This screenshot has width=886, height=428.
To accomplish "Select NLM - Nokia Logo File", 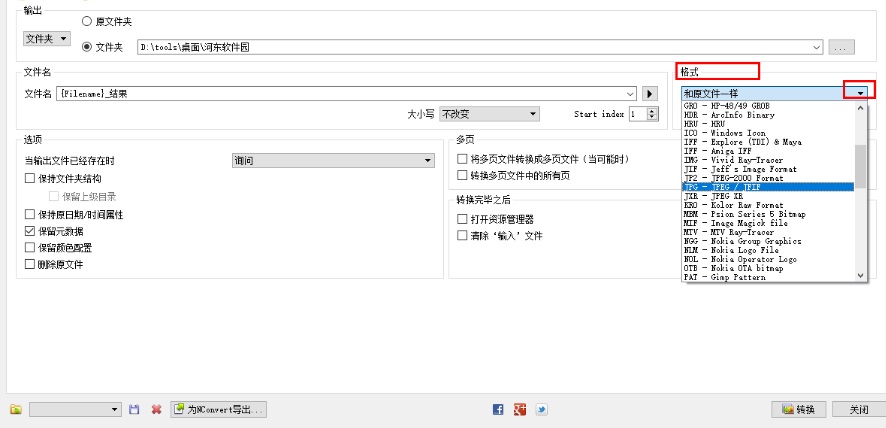I will click(x=768, y=250).
